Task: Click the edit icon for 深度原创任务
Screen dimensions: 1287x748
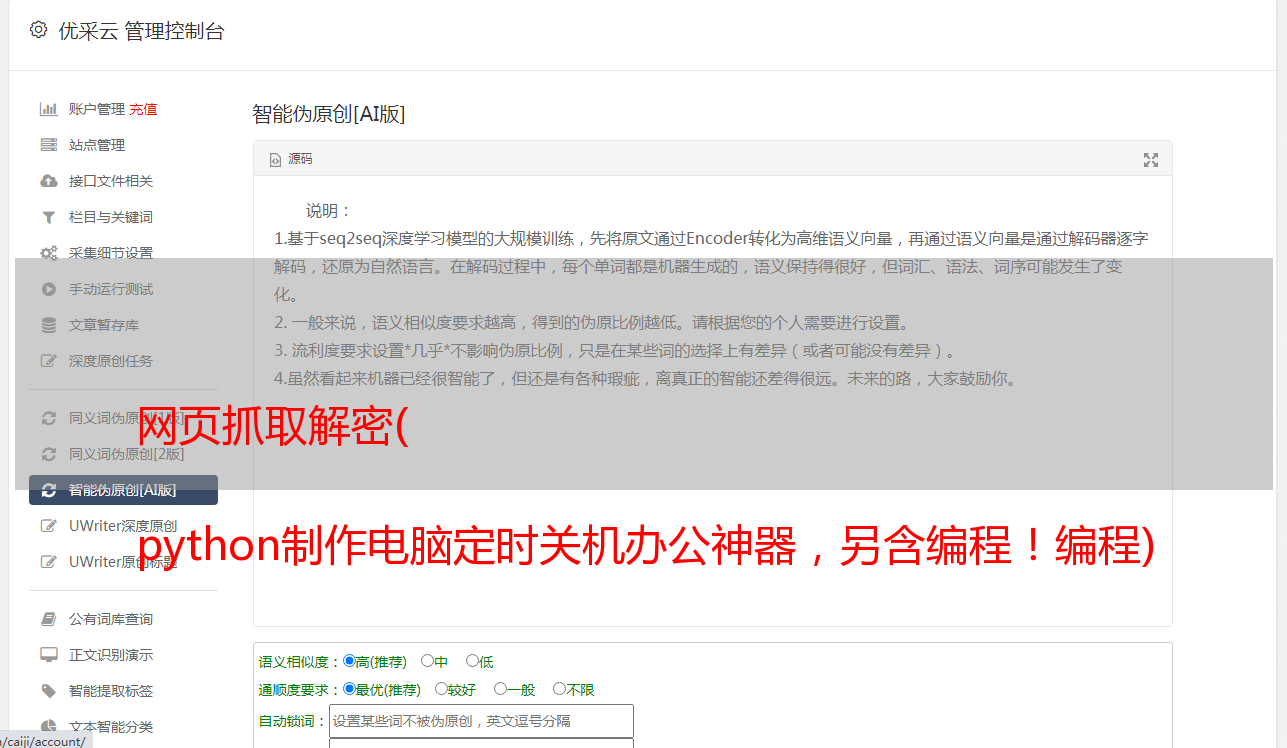Action: coord(48,361)
